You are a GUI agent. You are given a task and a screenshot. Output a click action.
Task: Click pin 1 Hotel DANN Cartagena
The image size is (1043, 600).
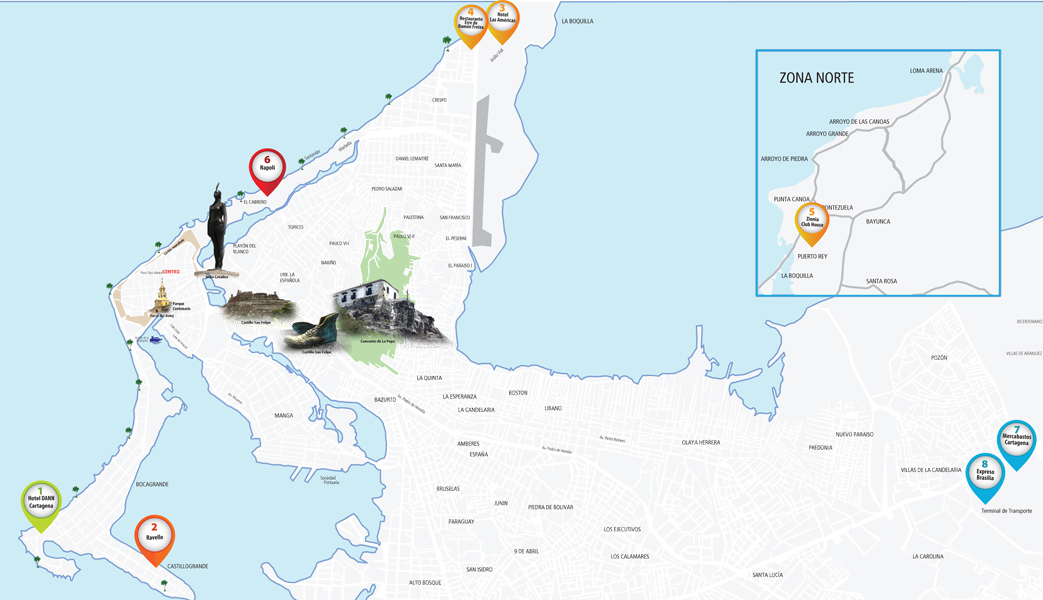click(41, 506)
